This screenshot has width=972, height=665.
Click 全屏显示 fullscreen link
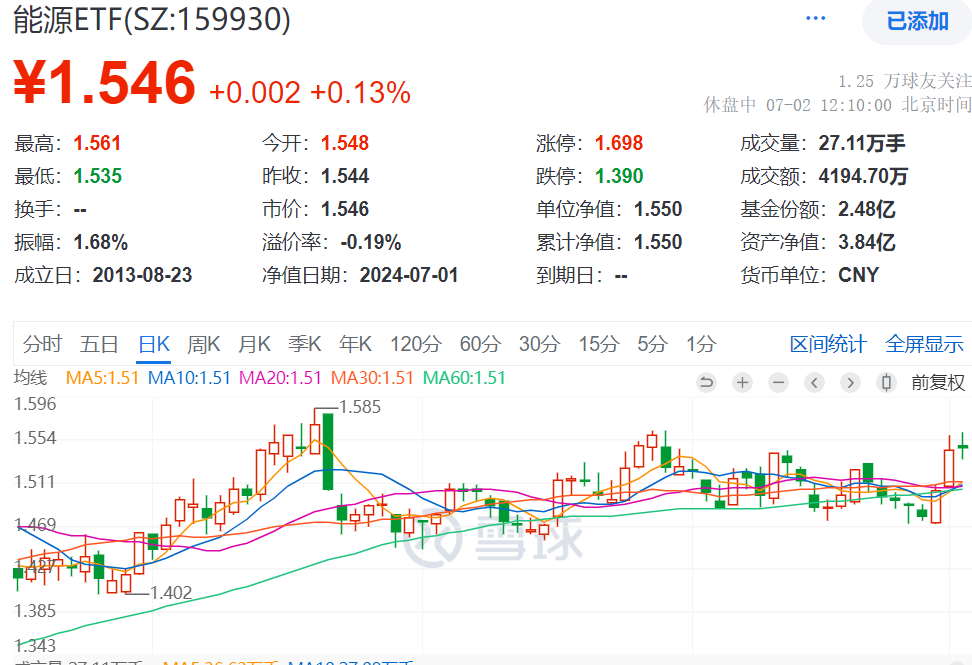[924, 343]
